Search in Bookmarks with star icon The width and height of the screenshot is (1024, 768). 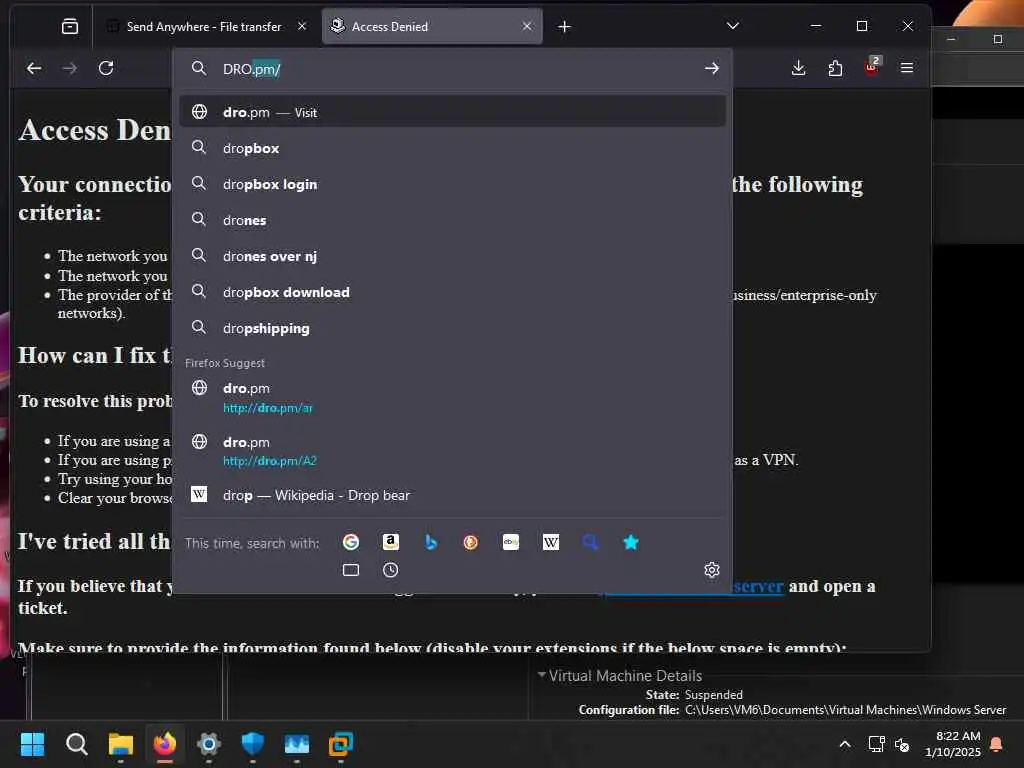point(631,542)
